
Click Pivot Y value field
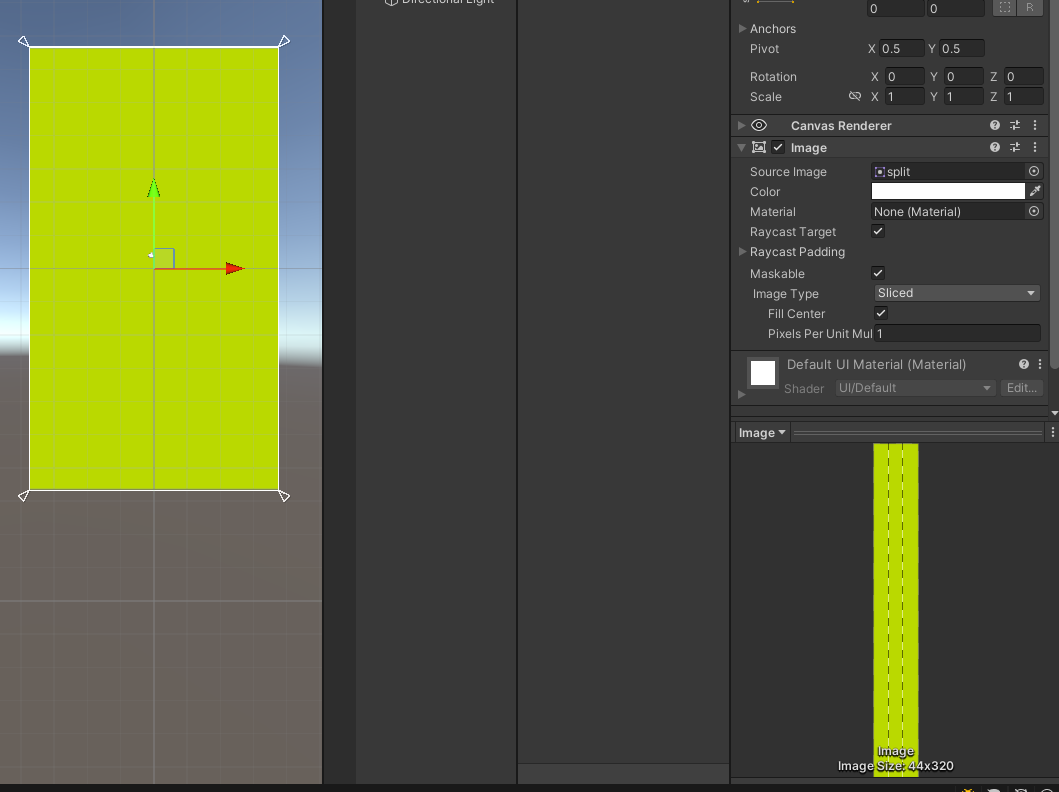(962, 49)
